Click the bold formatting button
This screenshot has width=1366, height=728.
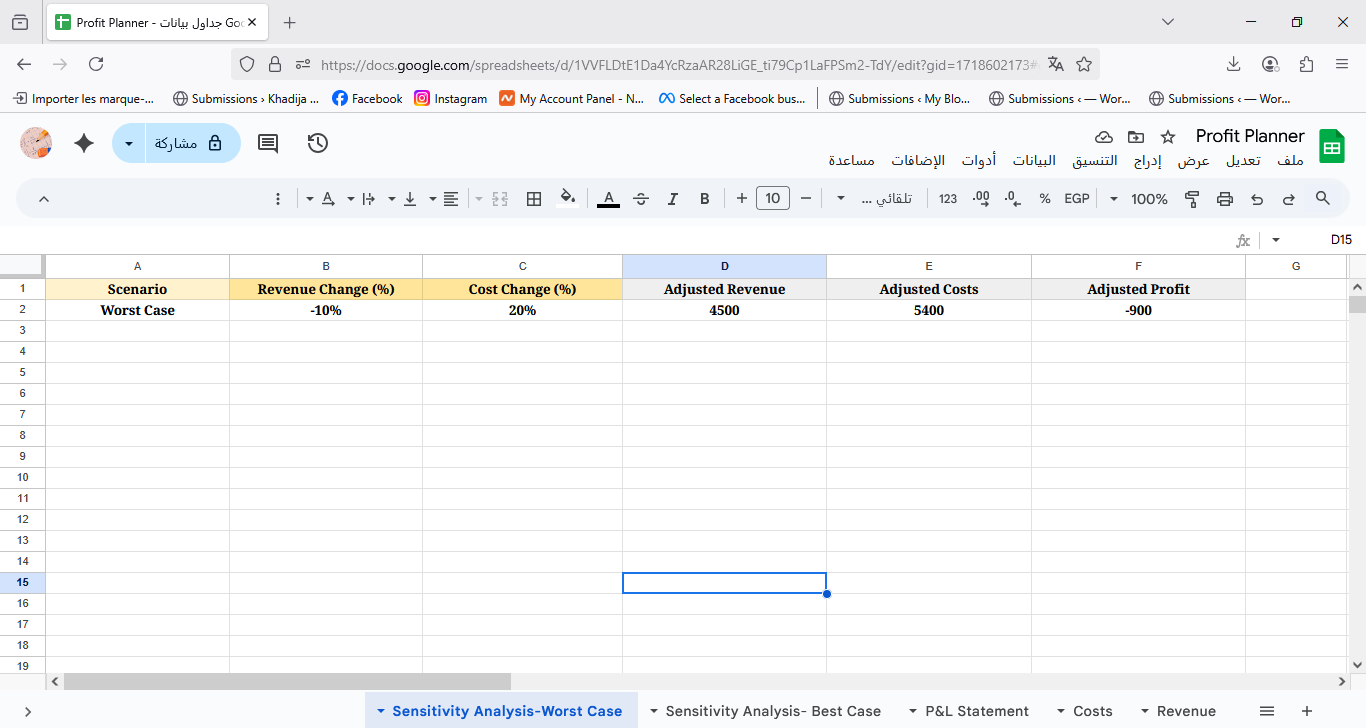705,199
